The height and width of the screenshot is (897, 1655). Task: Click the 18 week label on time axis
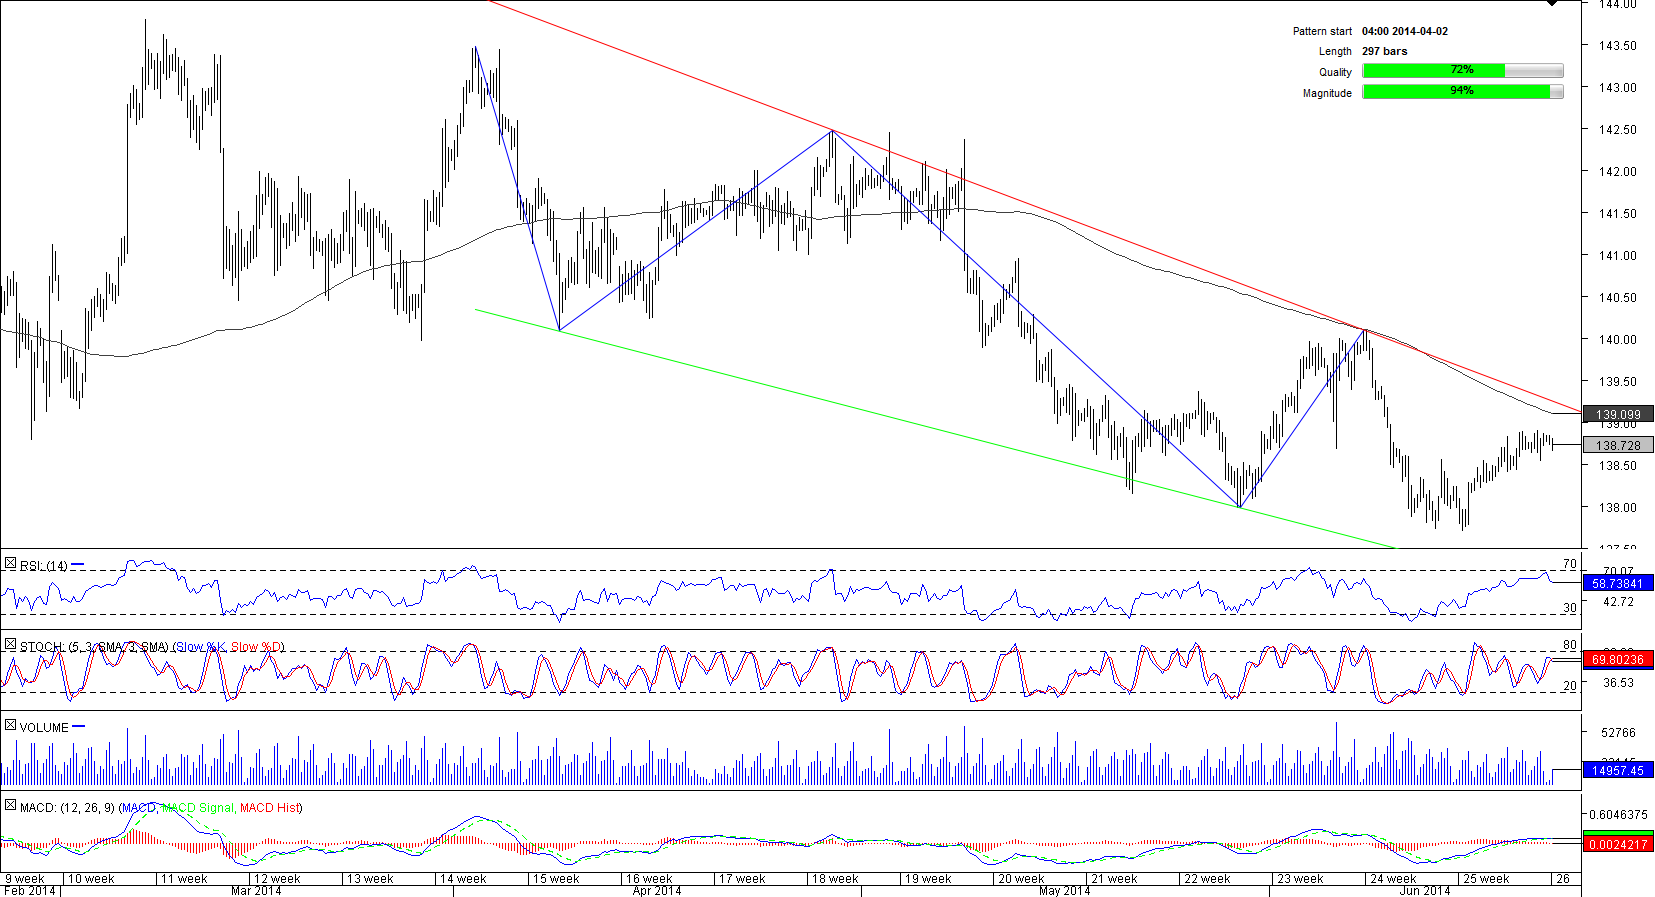(835, 879)
